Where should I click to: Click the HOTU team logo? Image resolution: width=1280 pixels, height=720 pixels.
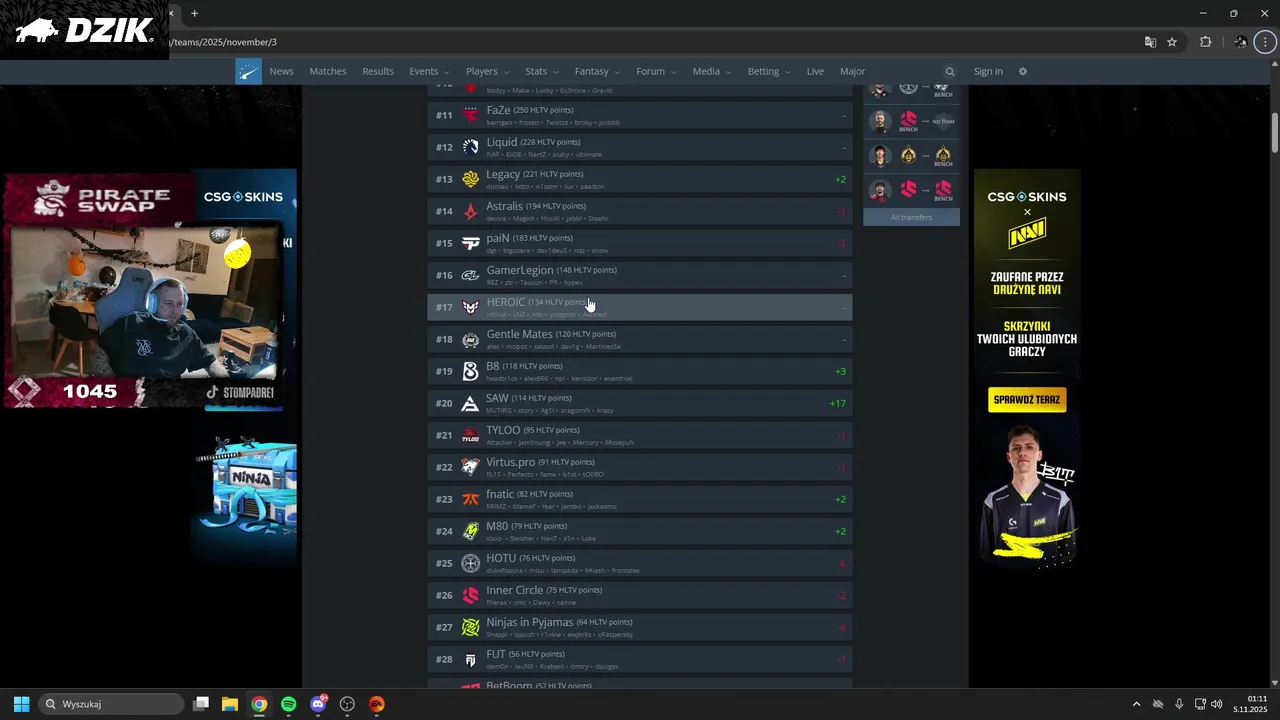point(470,563)
